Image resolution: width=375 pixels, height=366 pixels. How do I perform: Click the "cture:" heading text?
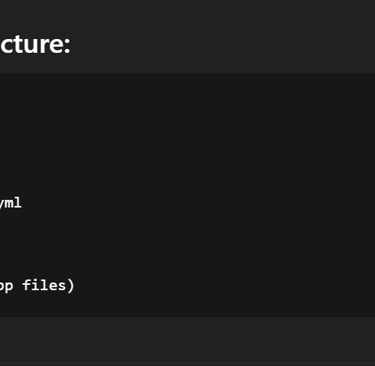[x=35, y=44]
